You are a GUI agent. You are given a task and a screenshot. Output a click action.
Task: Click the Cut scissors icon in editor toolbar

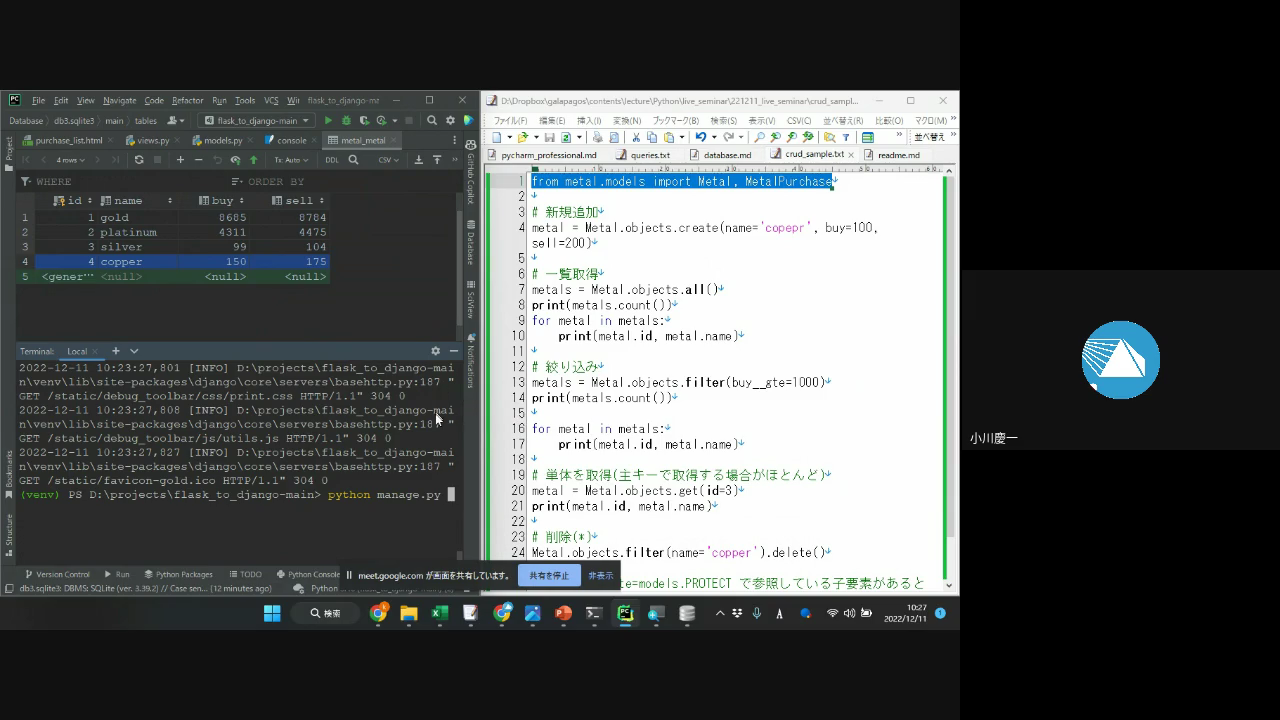tap(635, 137)
